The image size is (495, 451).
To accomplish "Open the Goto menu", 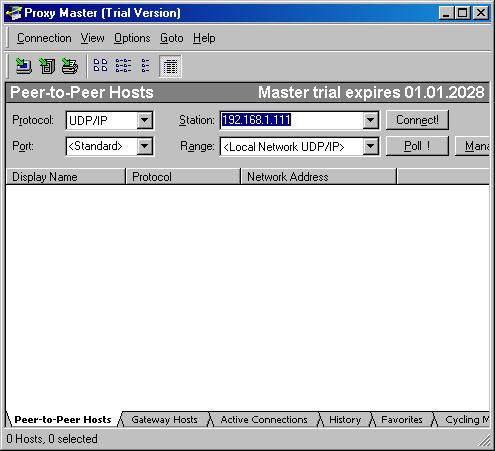I will click(171, 38).
